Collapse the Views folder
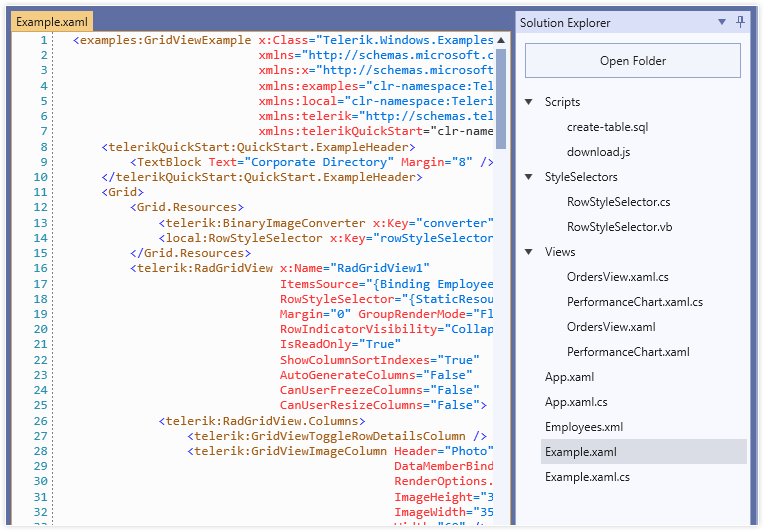 [529, 252]
